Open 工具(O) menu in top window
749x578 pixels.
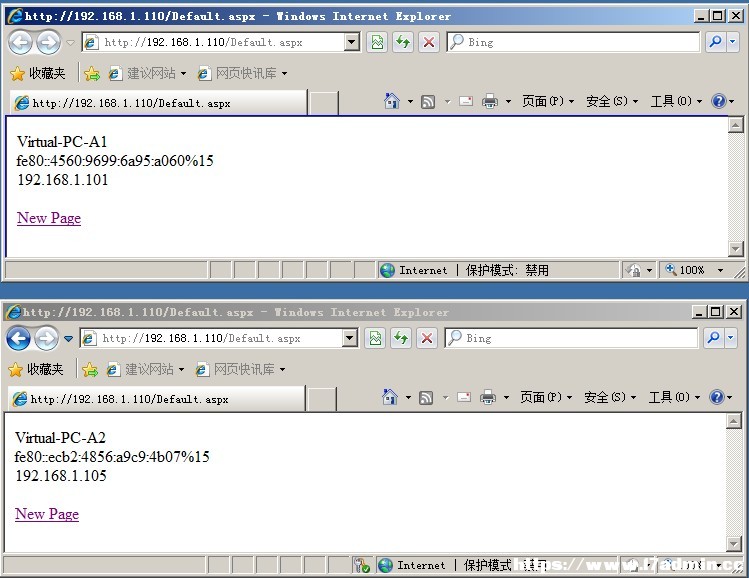[676, 101]
